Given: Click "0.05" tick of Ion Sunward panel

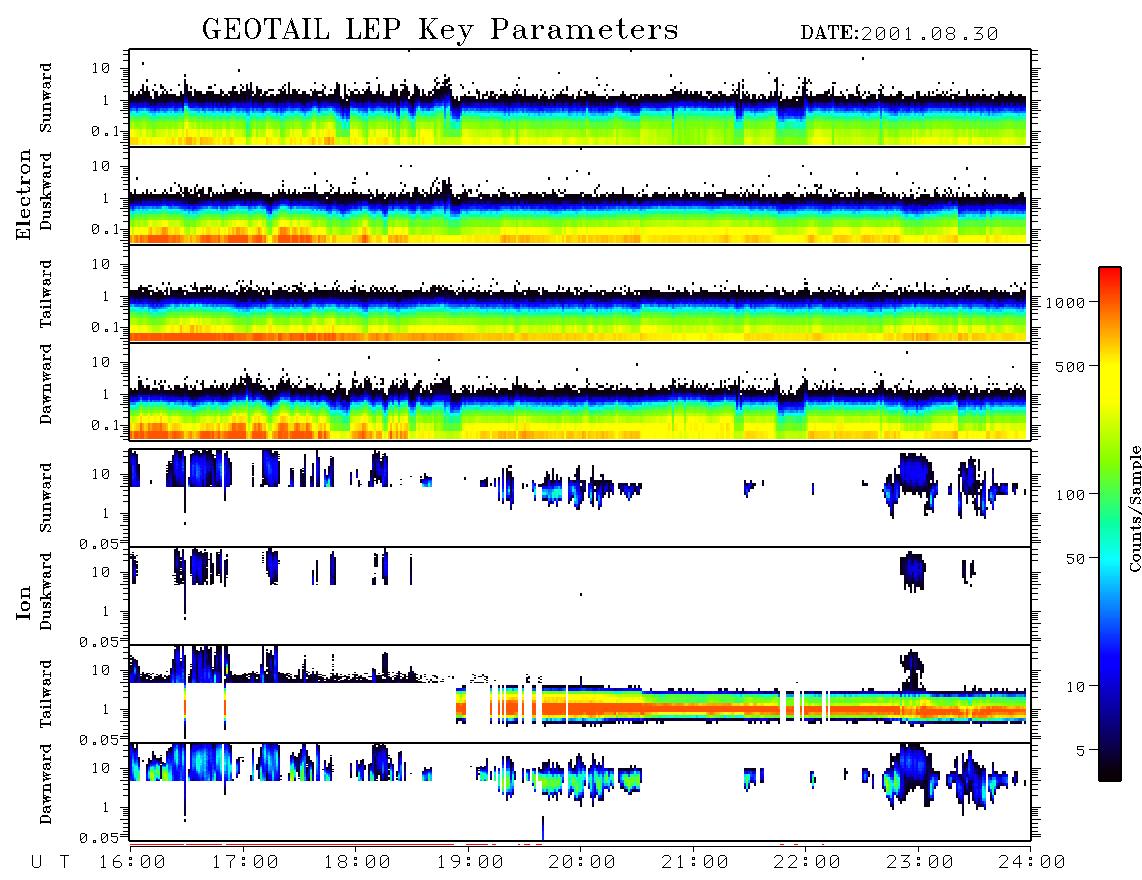Looking at the screenshot, I should [x=99, y=543].
